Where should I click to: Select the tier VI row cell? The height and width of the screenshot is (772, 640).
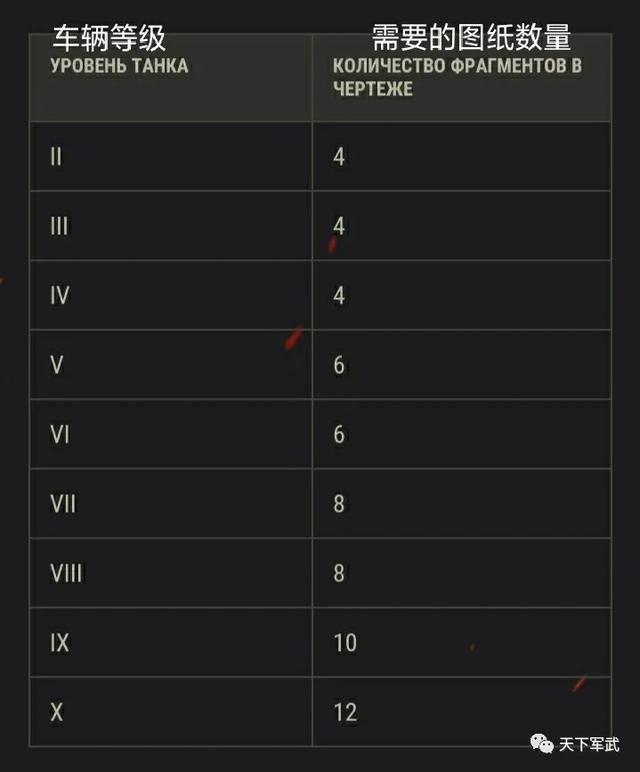[x=171, y=434]
